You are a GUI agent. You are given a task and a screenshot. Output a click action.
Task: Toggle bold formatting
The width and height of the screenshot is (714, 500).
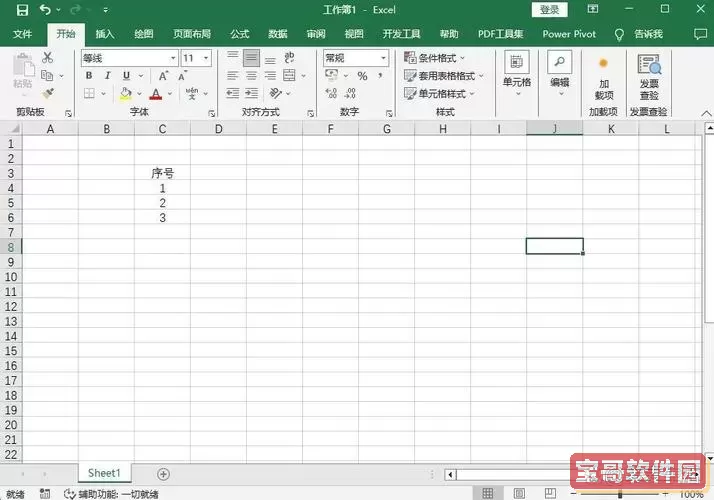pyautogui.click(x=89, y=76)
